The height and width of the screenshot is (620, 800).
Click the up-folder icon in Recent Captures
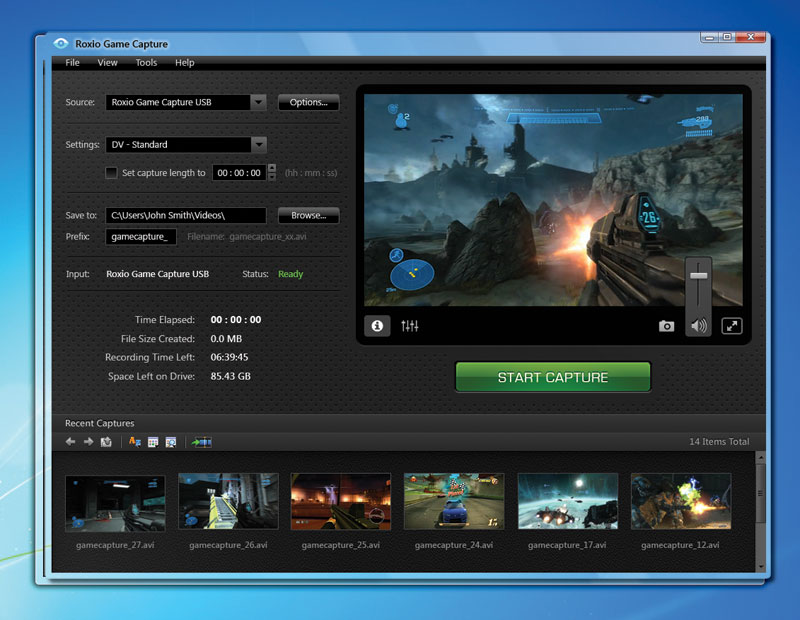[106, 442]
